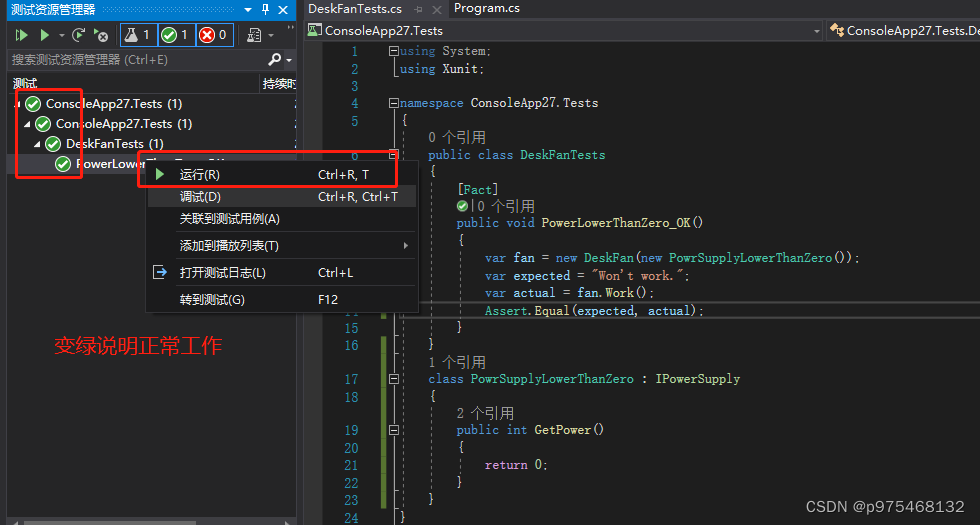Close the Test Explorer panel
Viewport: 980px width, 525px height.
[283, 9]
